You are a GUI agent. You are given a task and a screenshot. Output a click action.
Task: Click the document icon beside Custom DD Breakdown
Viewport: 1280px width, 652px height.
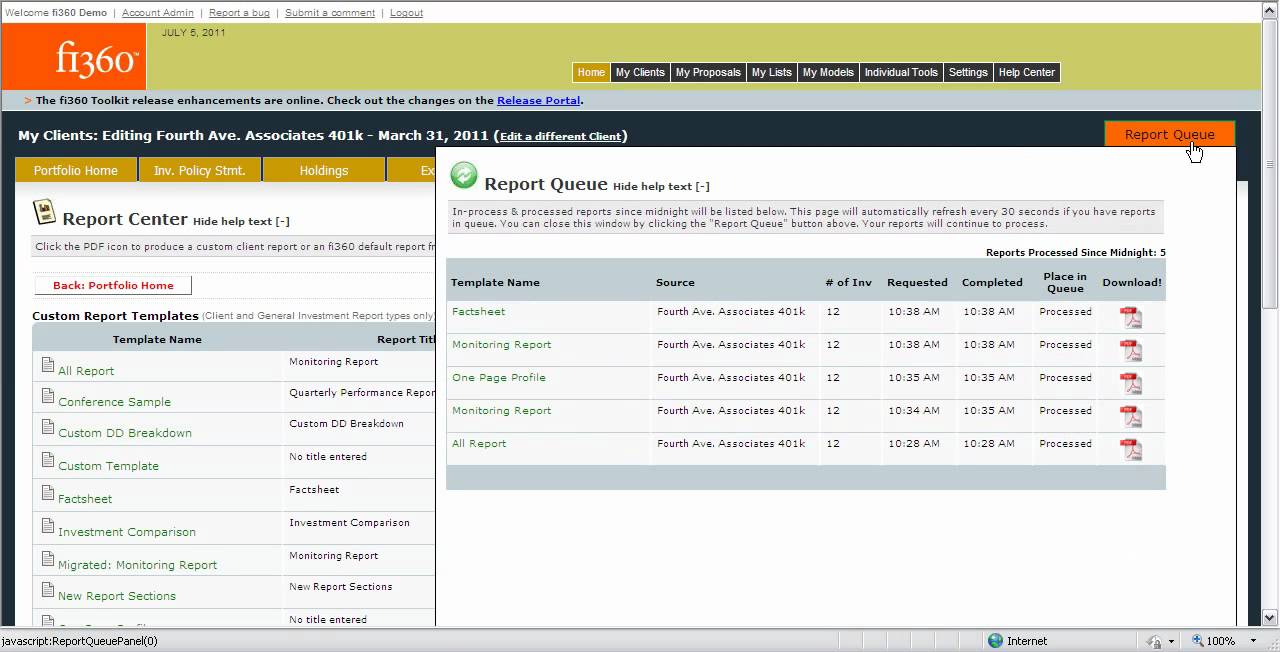click(x=47, y=427)
